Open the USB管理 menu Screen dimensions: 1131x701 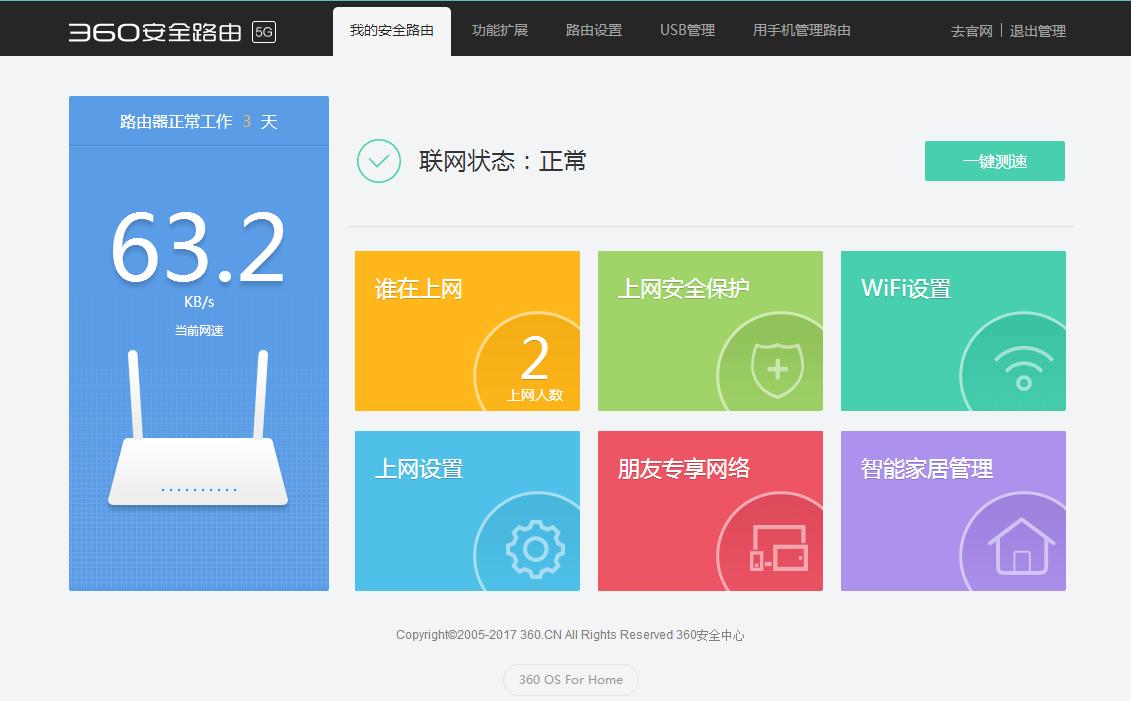point(687,30)
